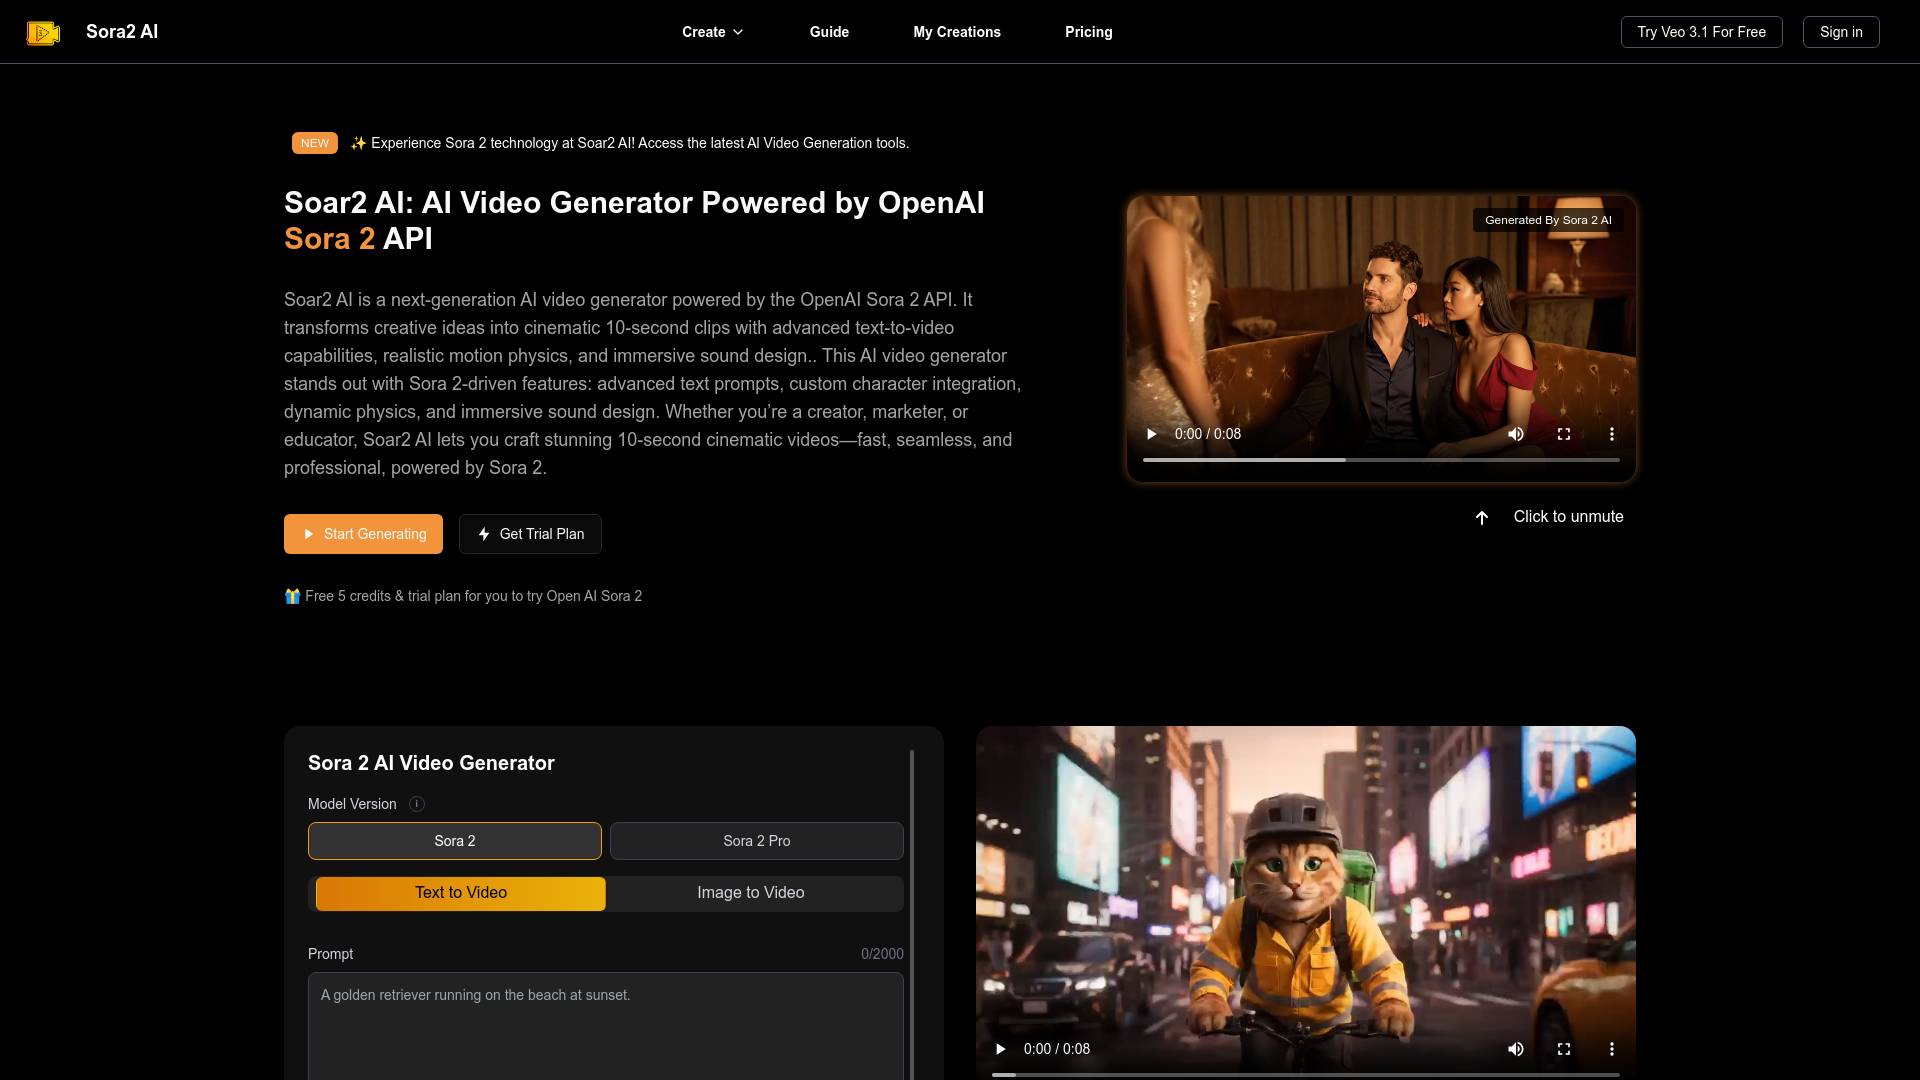Click the Sora2 AI brand name

point(122,32)
